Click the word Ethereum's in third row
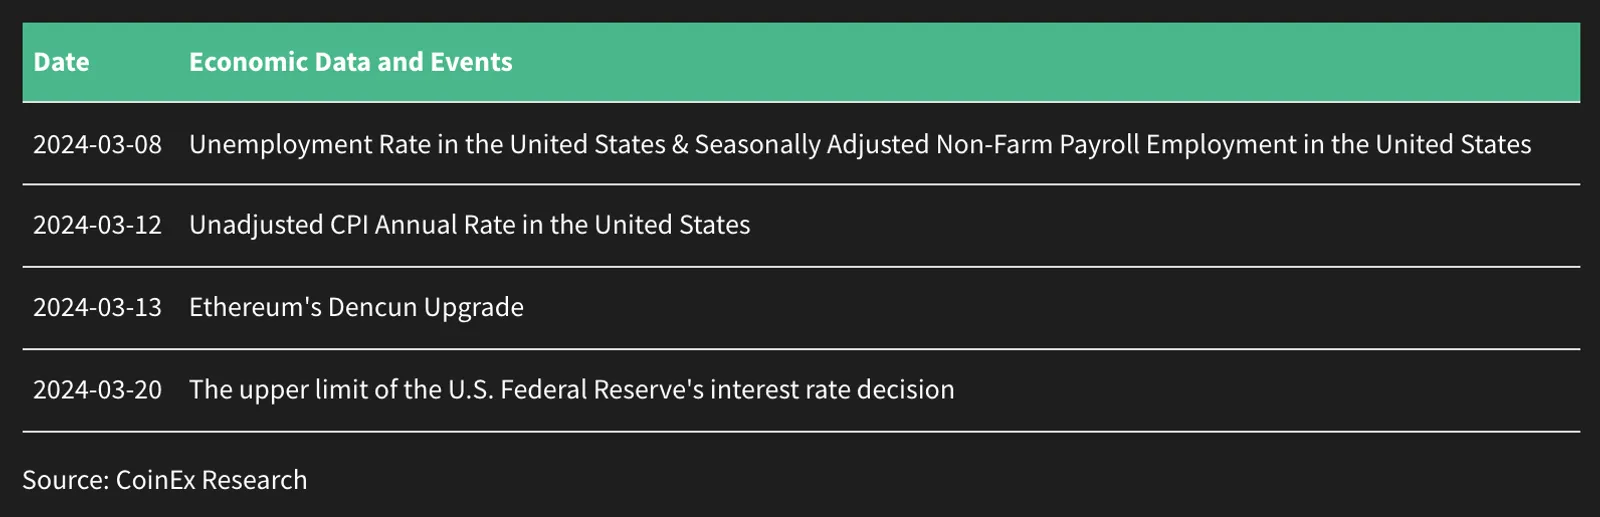Viewport: 1600px width, 517px height. 255,307
